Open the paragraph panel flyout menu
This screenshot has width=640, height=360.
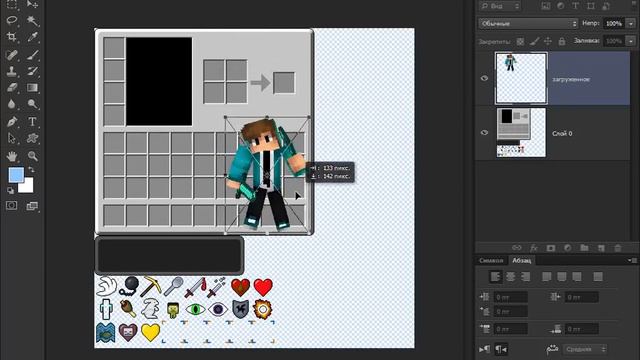632,260
